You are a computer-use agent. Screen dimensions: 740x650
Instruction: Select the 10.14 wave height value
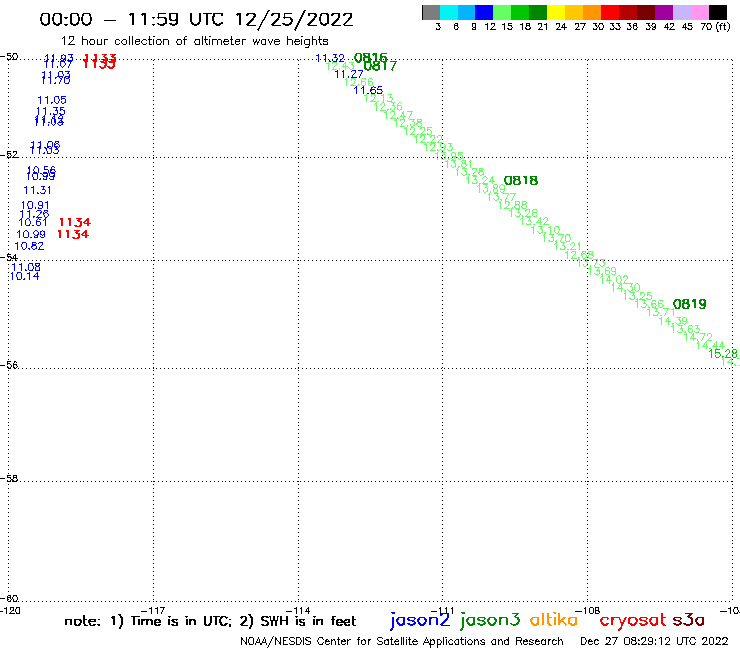[x=25, y=276]
